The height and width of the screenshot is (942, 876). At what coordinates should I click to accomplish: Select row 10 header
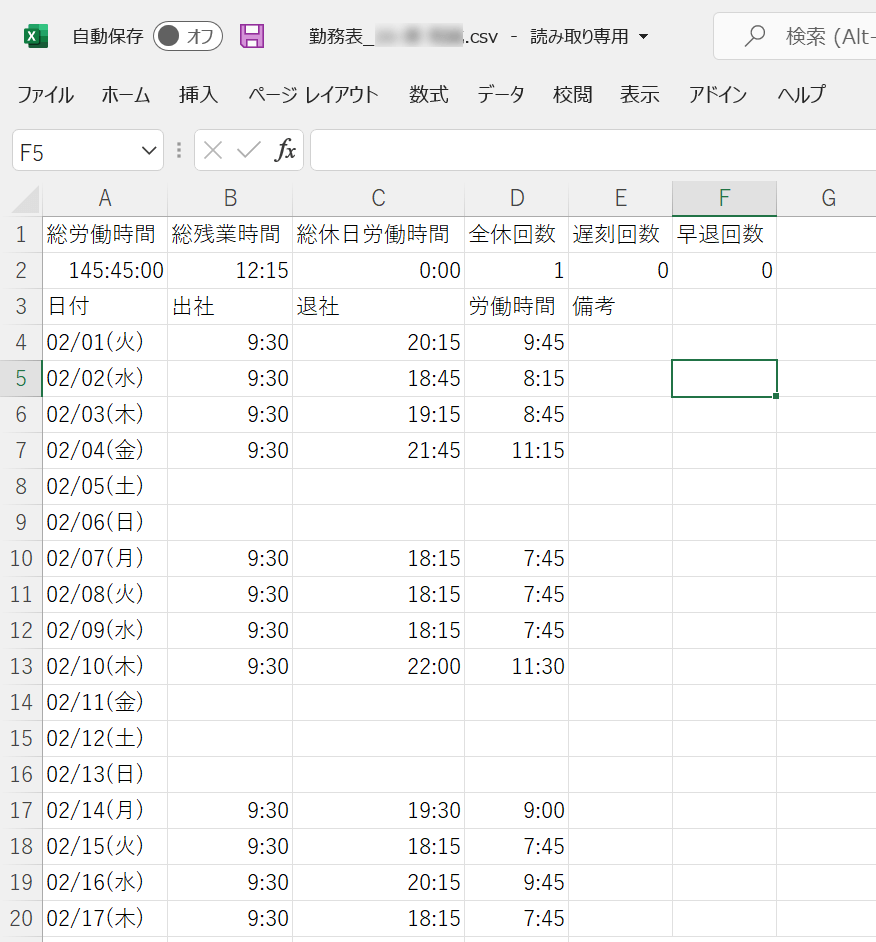[21, 559]
